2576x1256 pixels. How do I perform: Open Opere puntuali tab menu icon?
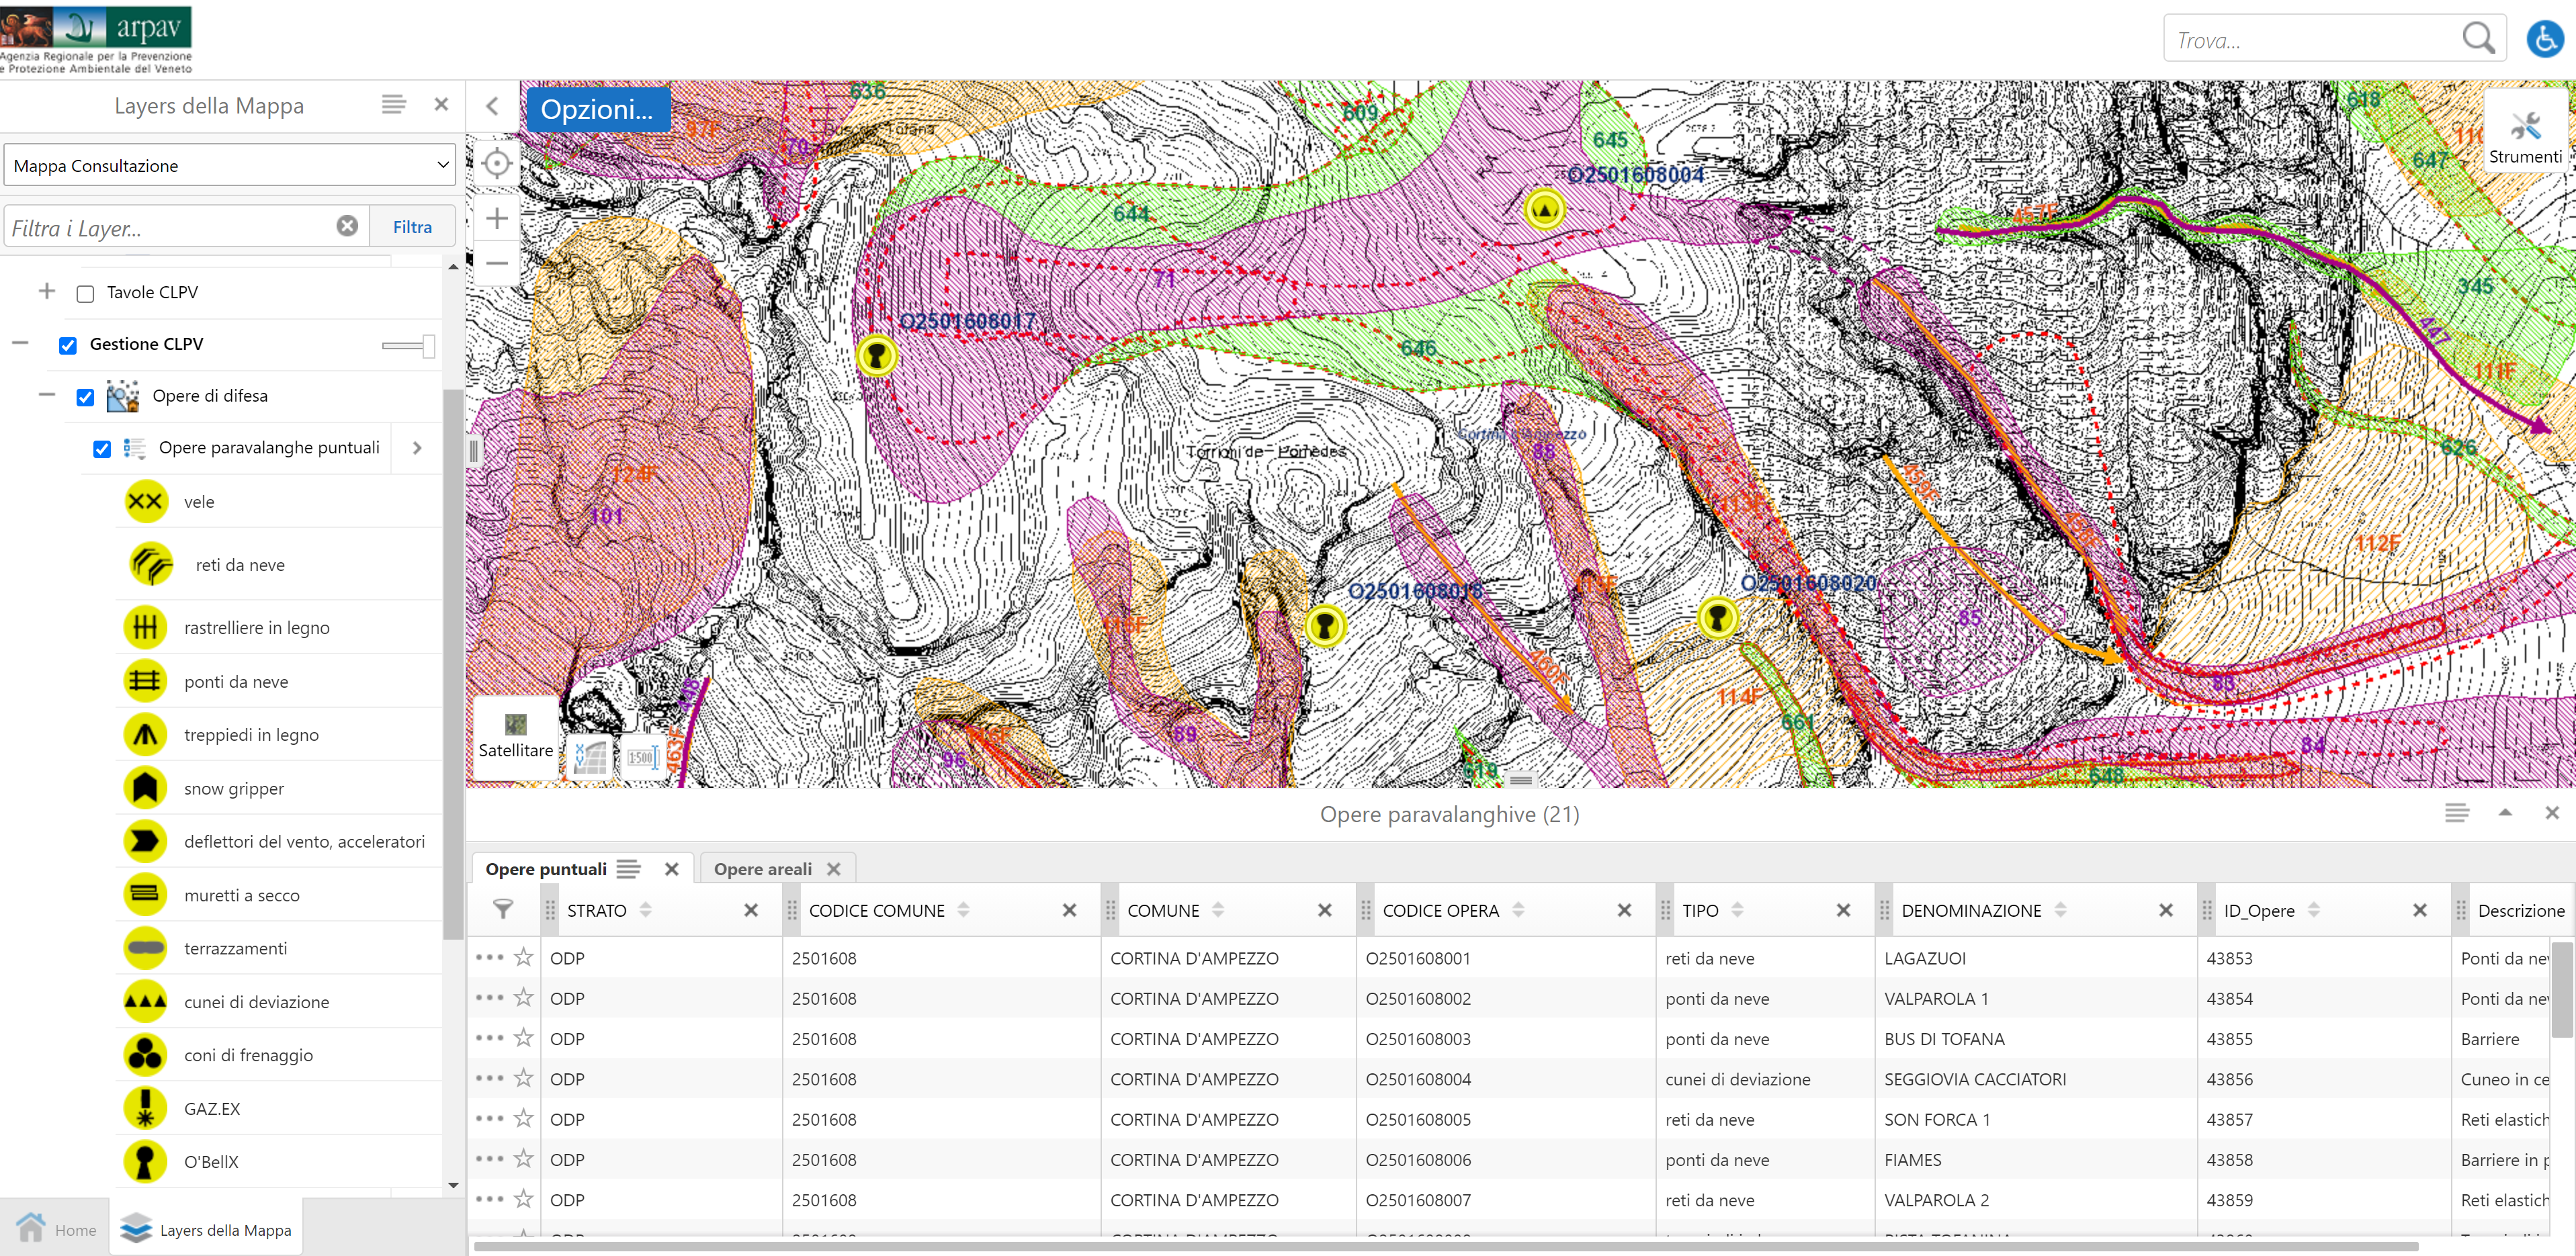point(628,868)
